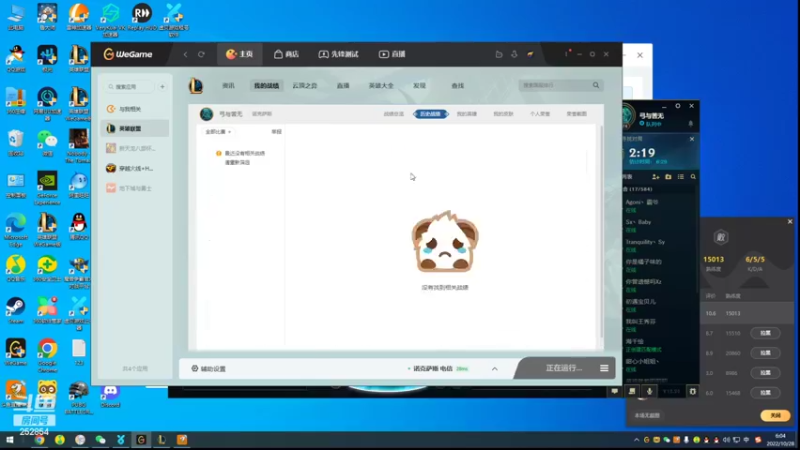
Task: Click 投票 button in the 15510 row
Action: click(765, 333)
